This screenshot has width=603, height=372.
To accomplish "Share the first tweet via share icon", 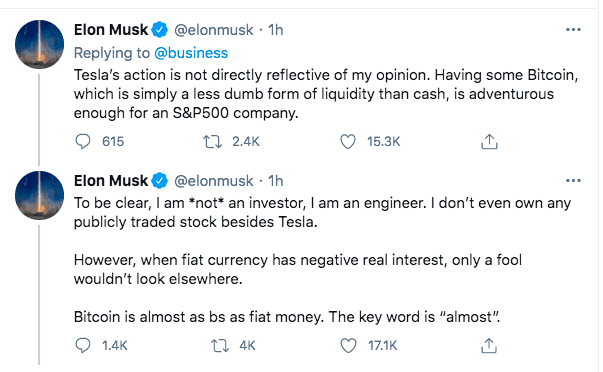I will click(489, 142).
